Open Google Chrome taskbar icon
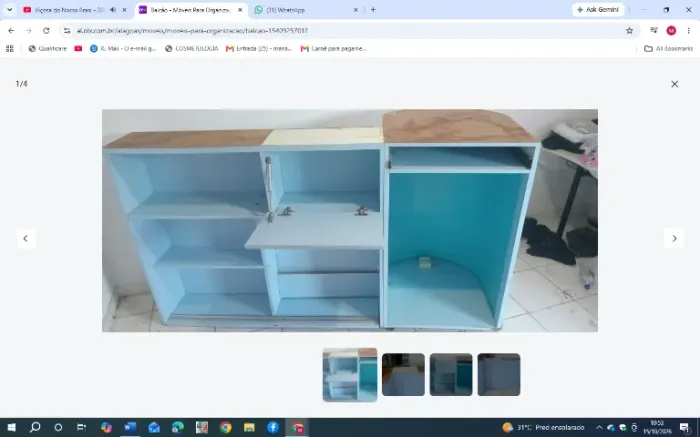Viewport: 700px width, 437px height. 225,427
